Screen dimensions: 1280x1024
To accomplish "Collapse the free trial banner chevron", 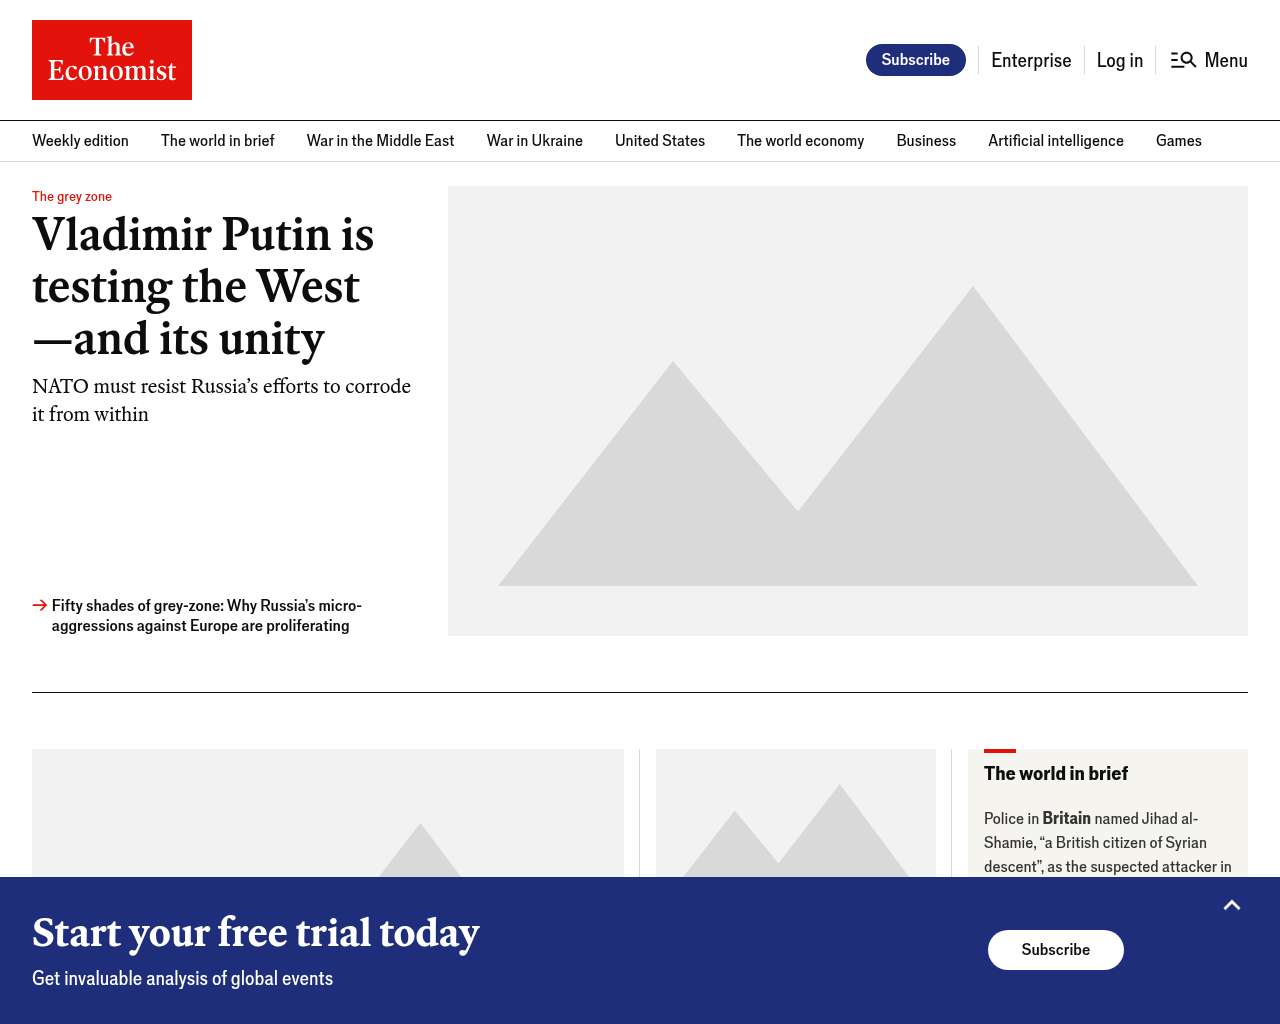I will (1232, 905).
